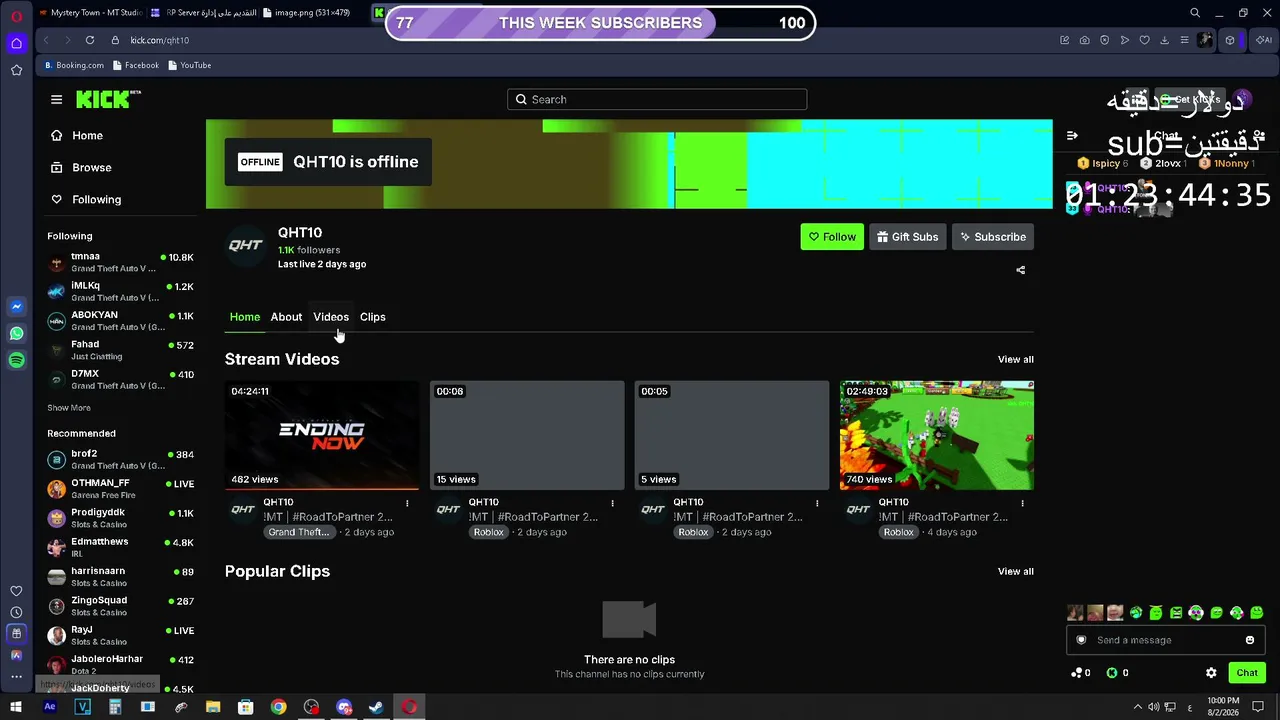Open ABOKYAN channel in Following list
Screen dimensions: 1280x720
(121, 321)
